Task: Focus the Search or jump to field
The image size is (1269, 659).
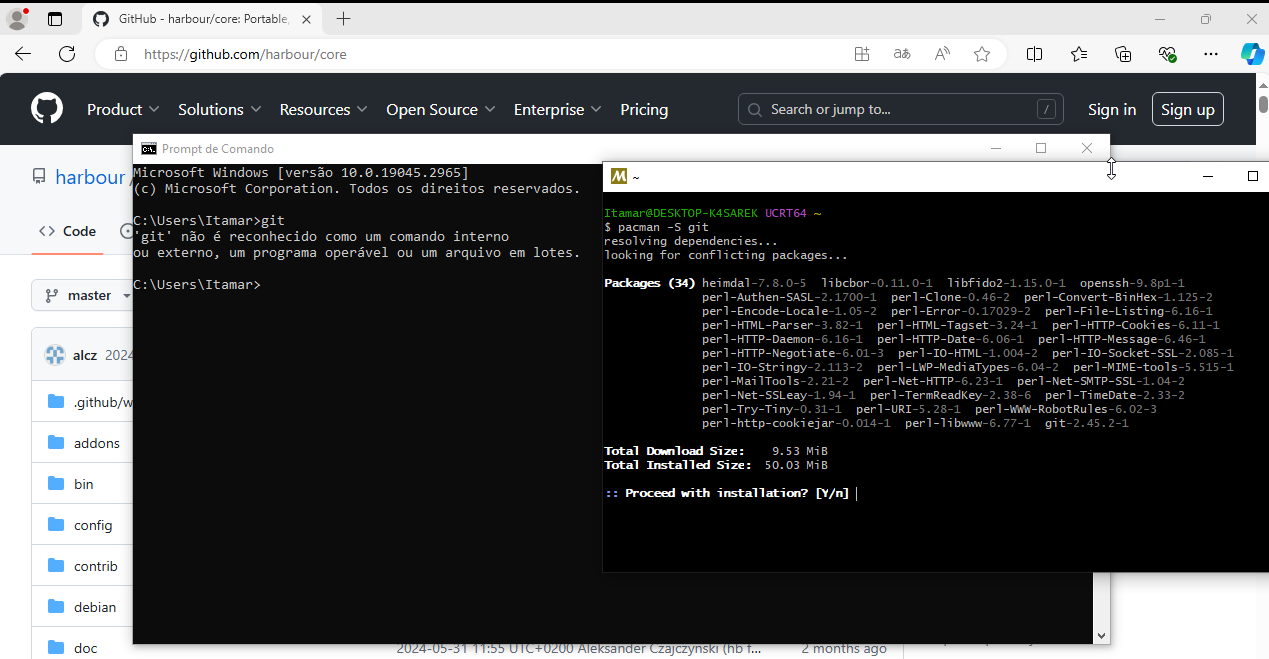Action: 900,109
